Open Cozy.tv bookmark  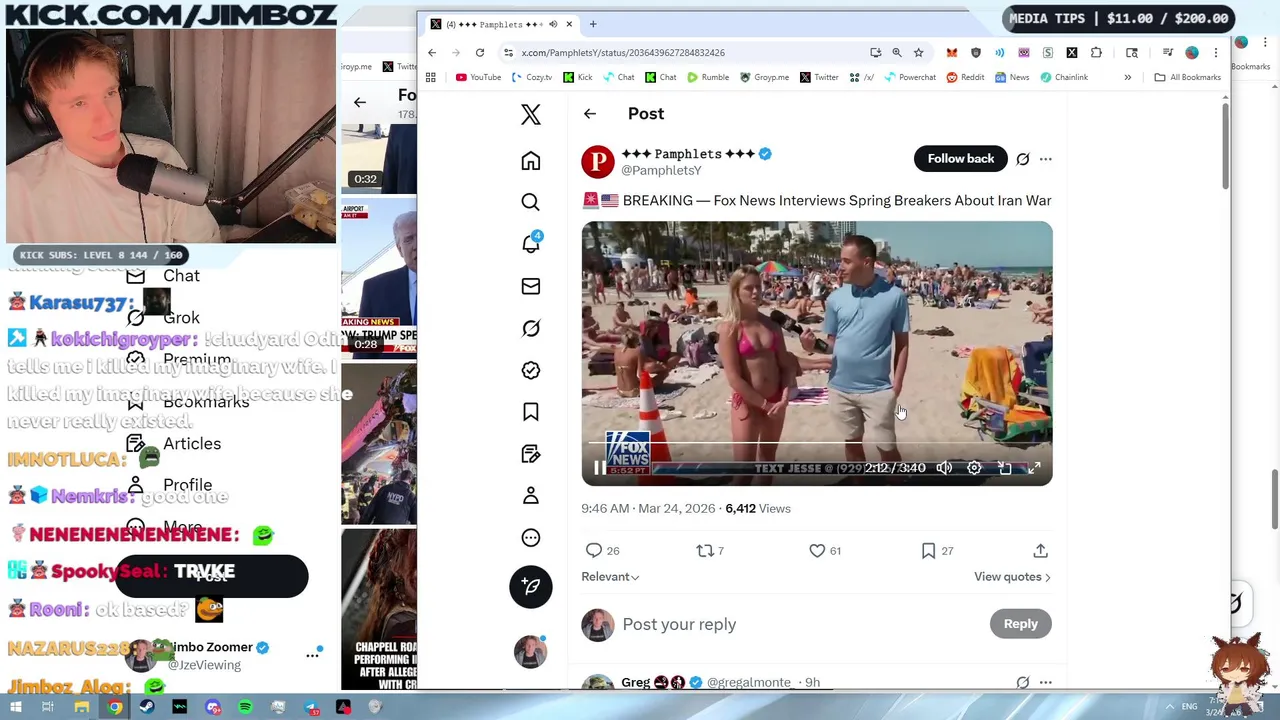coord(531,77)
